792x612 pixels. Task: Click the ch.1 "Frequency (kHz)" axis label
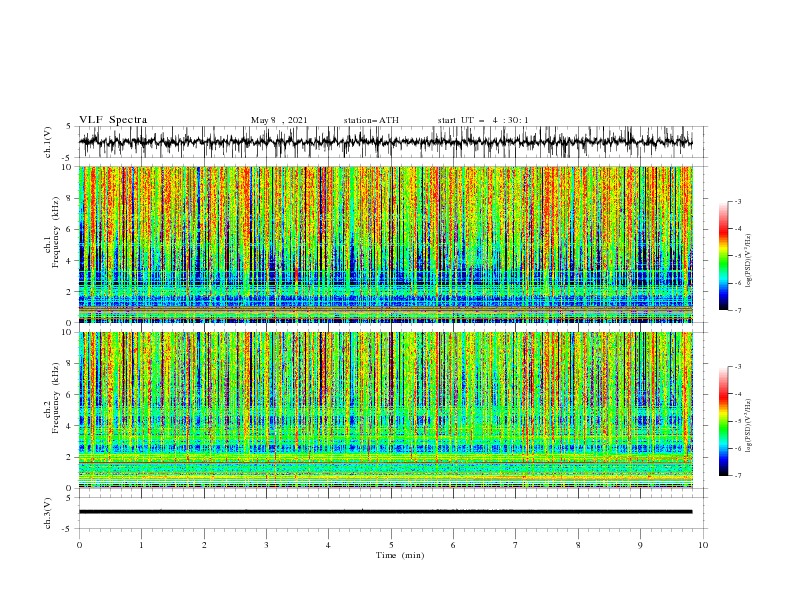pyautogui.click(x=56, y=231)
